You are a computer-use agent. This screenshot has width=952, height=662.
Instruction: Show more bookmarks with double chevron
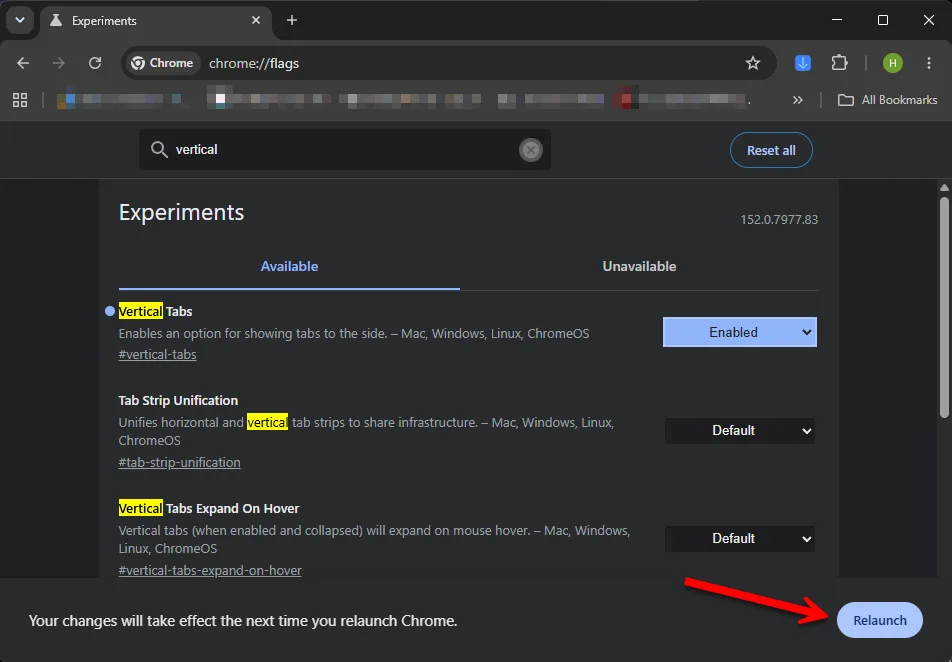click(798, 100)
